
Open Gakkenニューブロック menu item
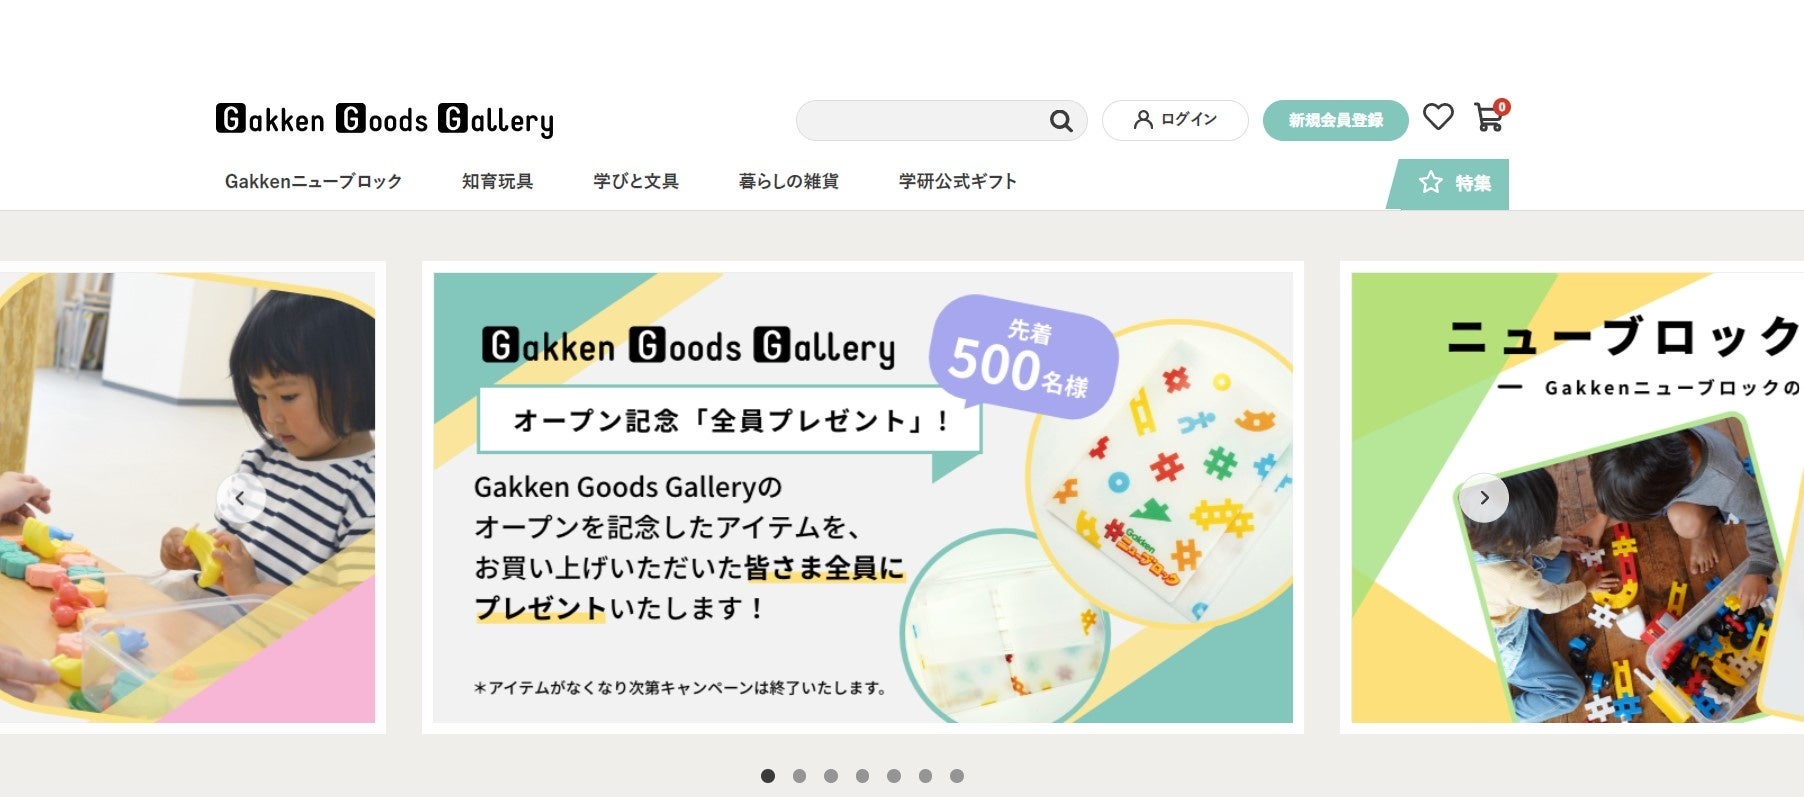pyautogui.click(x=313, y=181)
